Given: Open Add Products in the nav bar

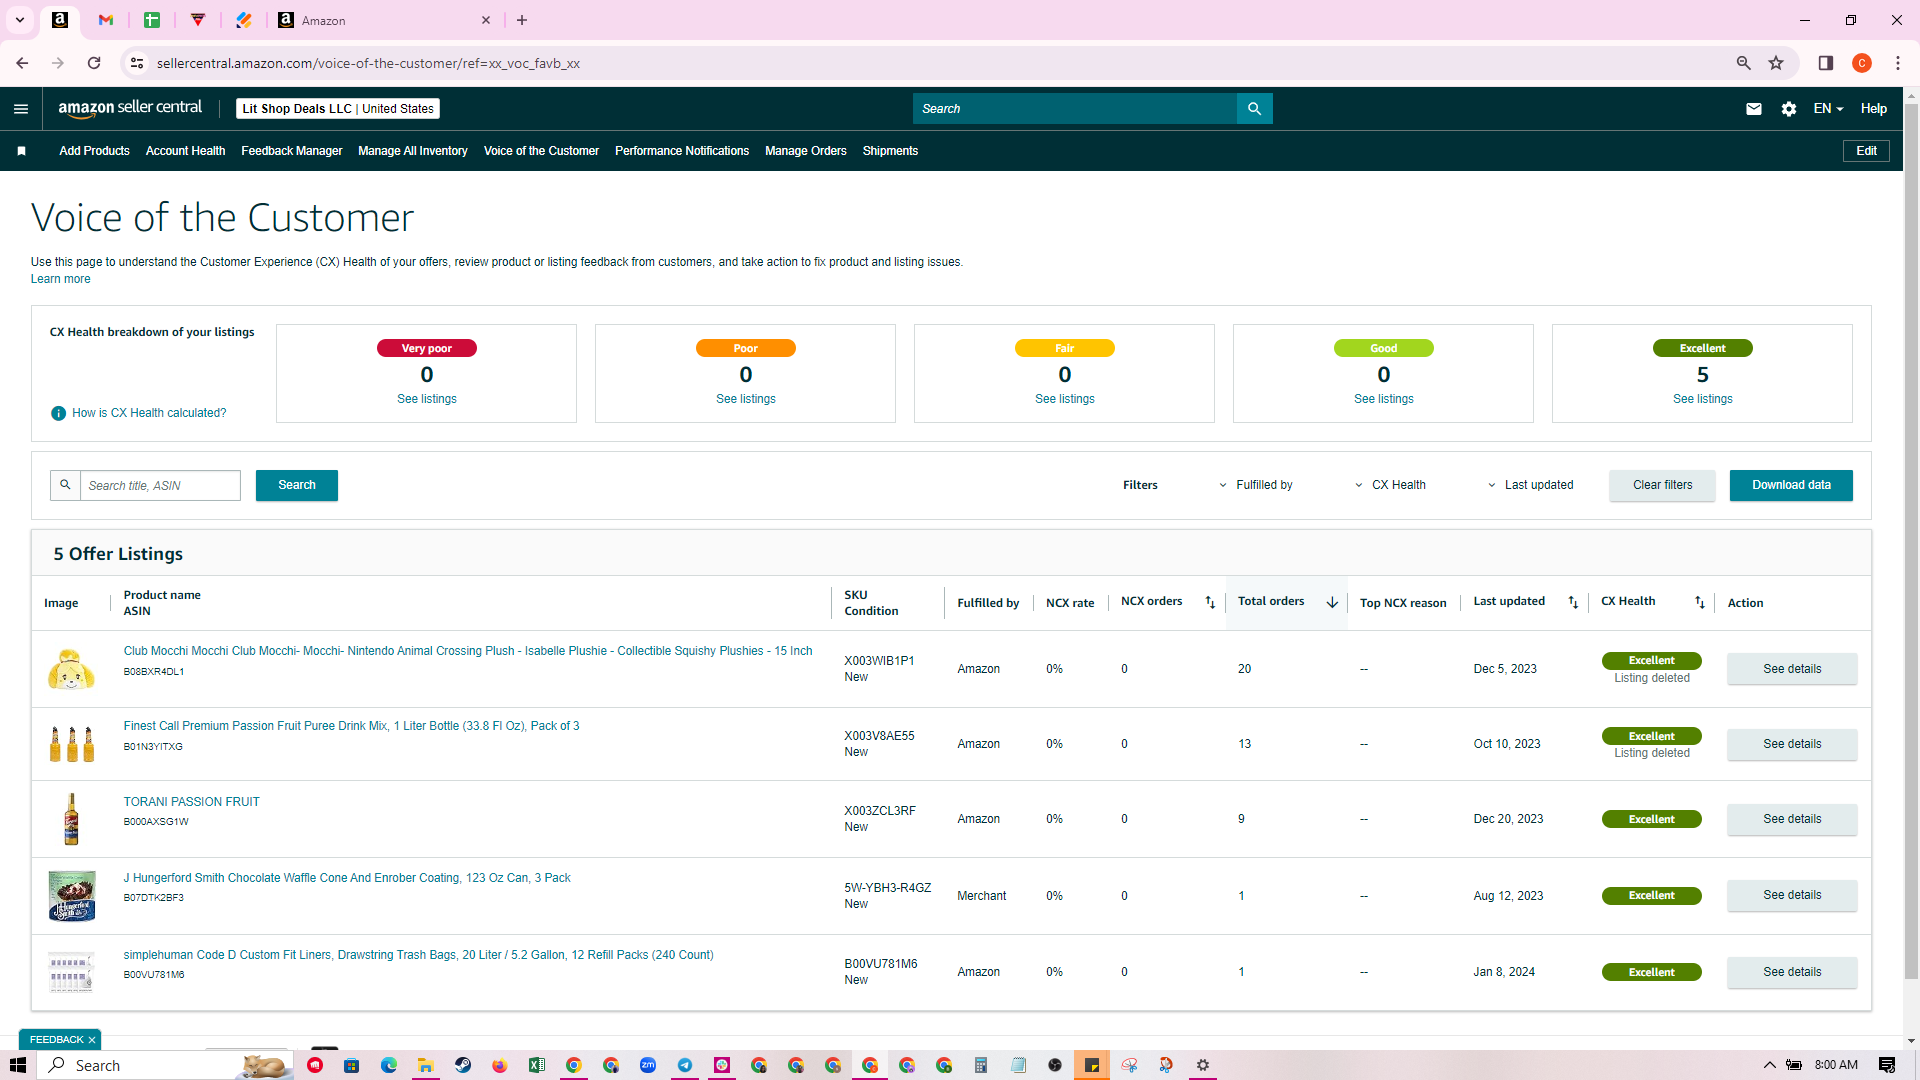Looking at the screenshot, I should tap(94, 151).
